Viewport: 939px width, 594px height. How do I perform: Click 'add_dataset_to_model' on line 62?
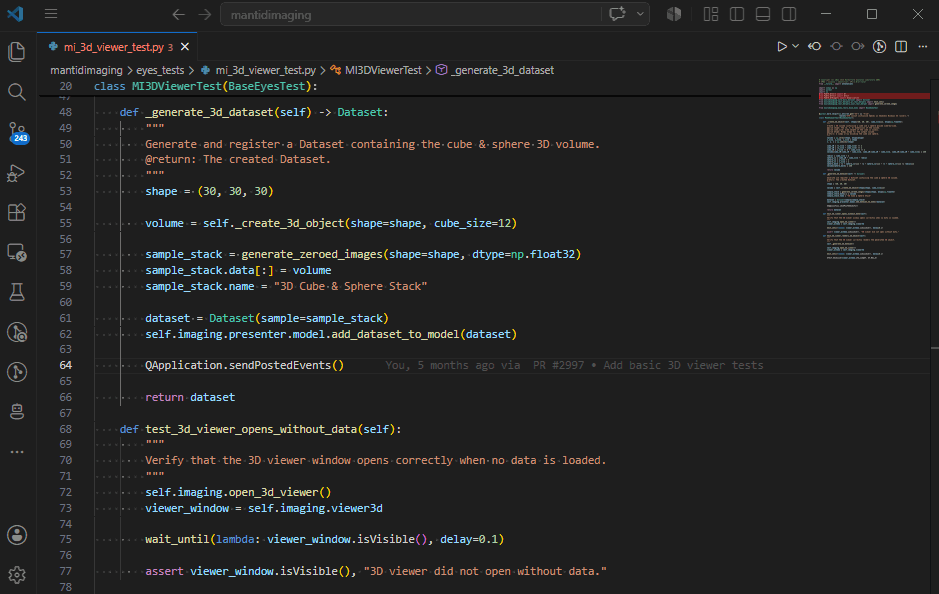395,334
